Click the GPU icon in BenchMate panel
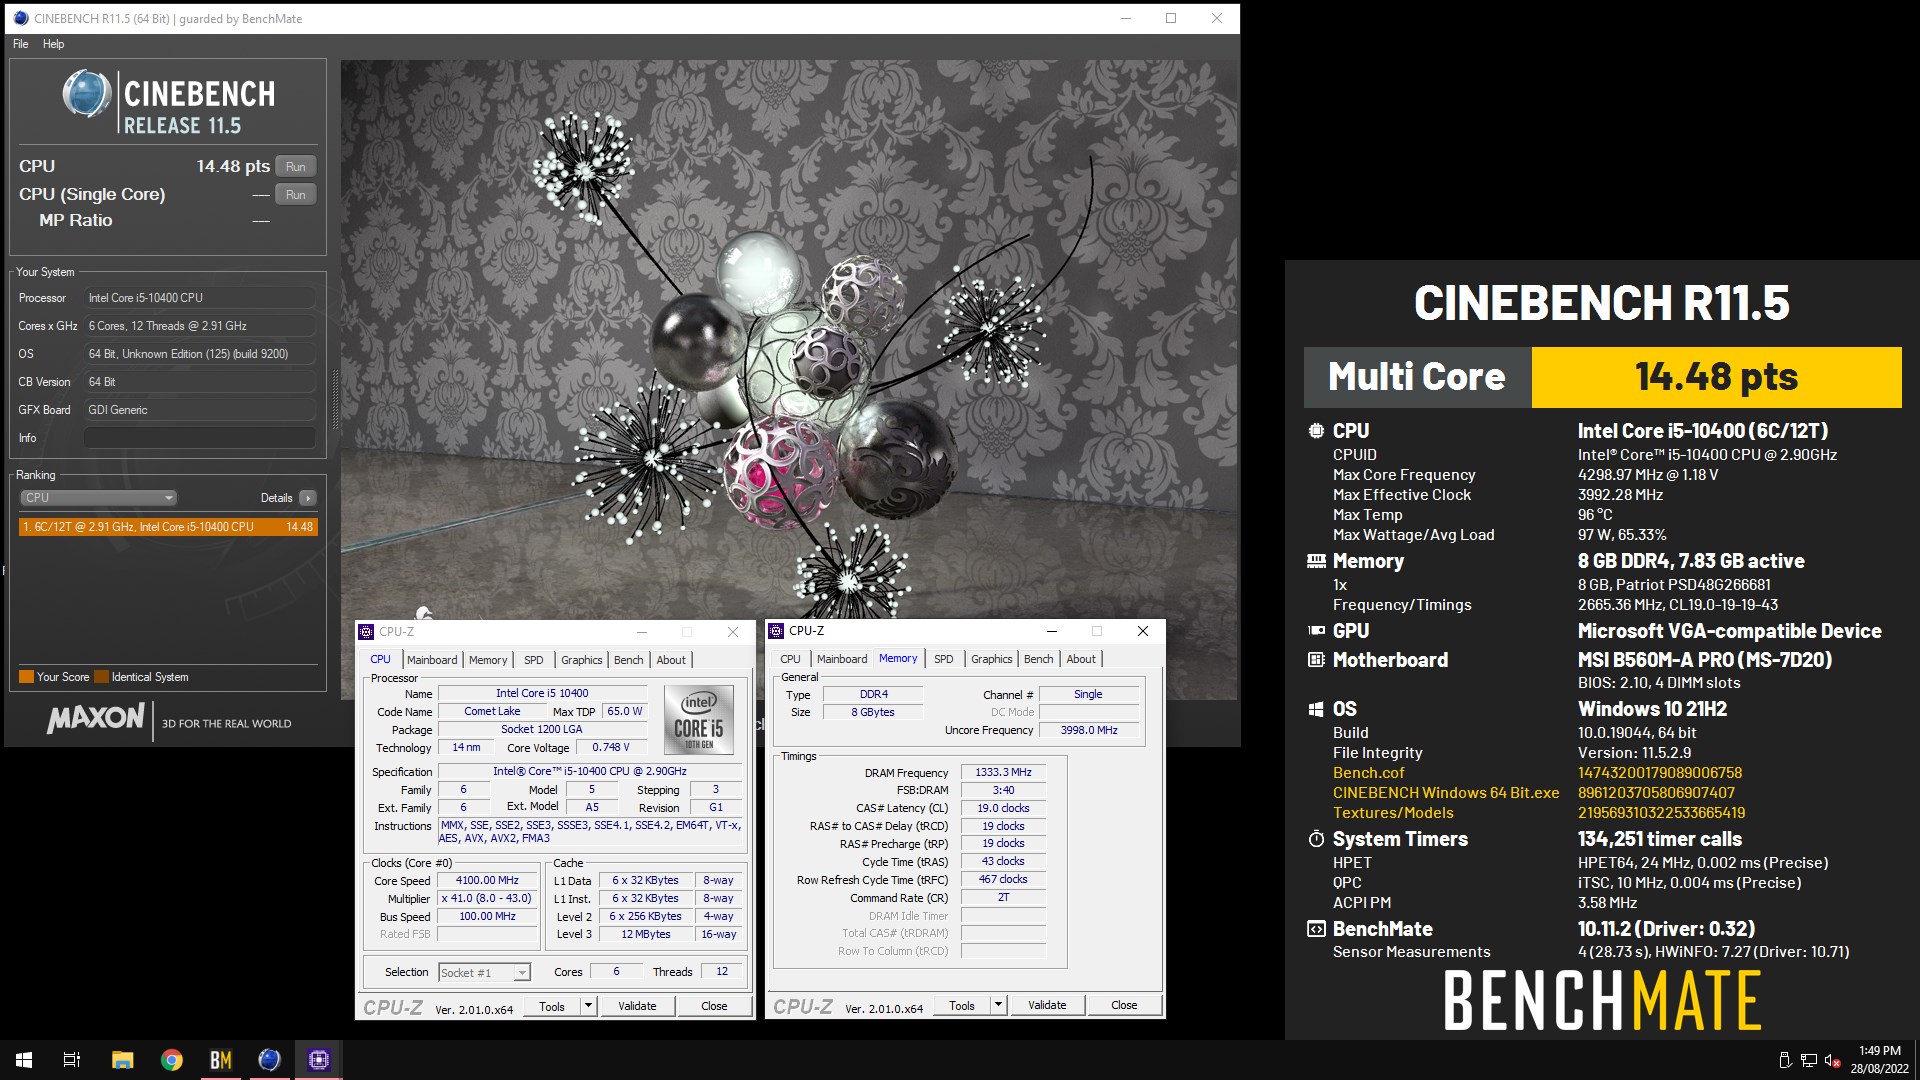The width and height of the screenshot is (1920, 1080). pyautogui.click(x=1316, y=631)
